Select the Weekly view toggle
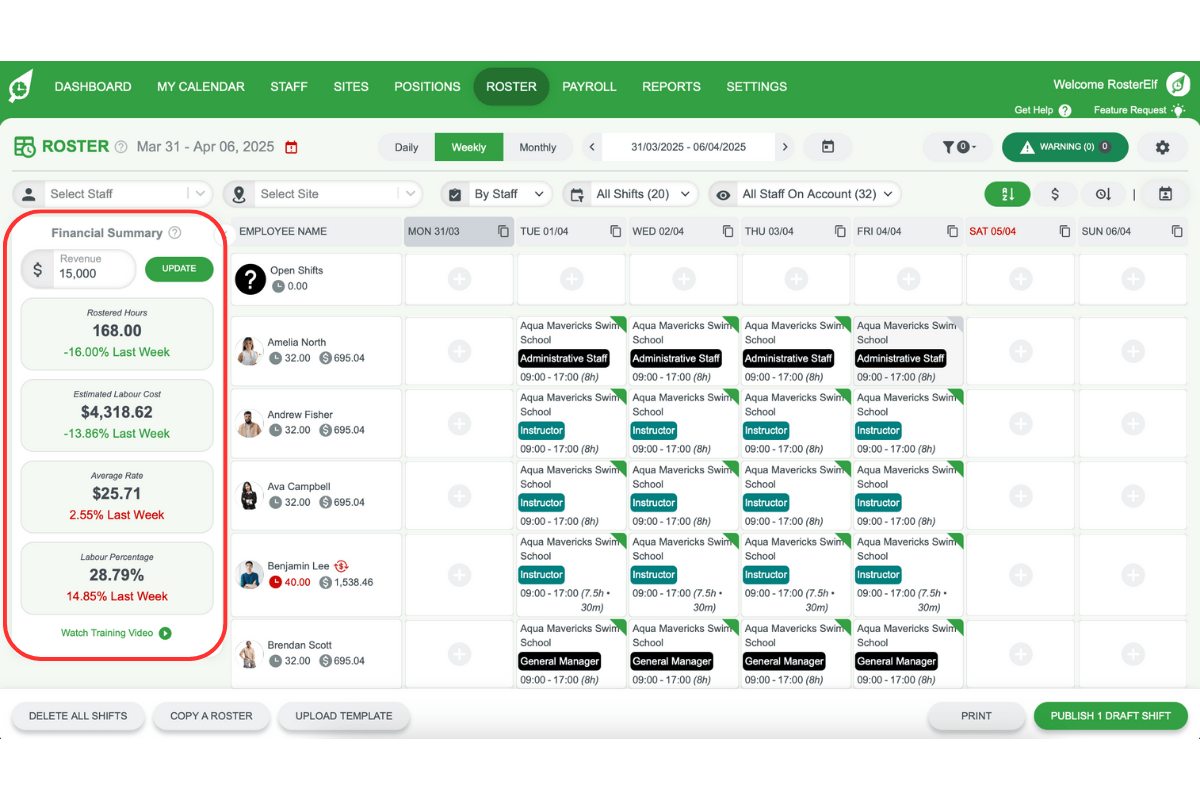 click(x=468, y=147)
